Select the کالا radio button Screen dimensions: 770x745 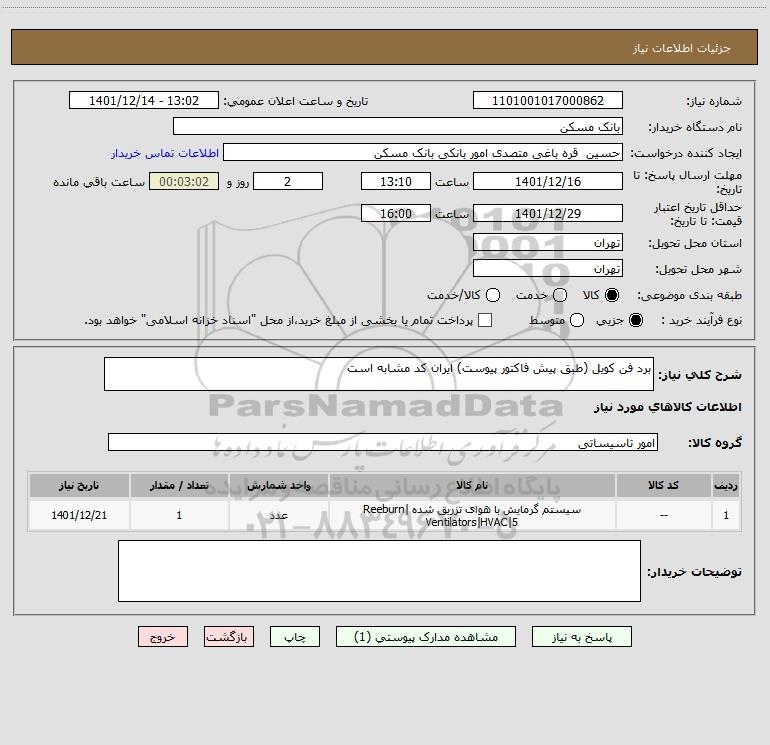coord(612,295)
